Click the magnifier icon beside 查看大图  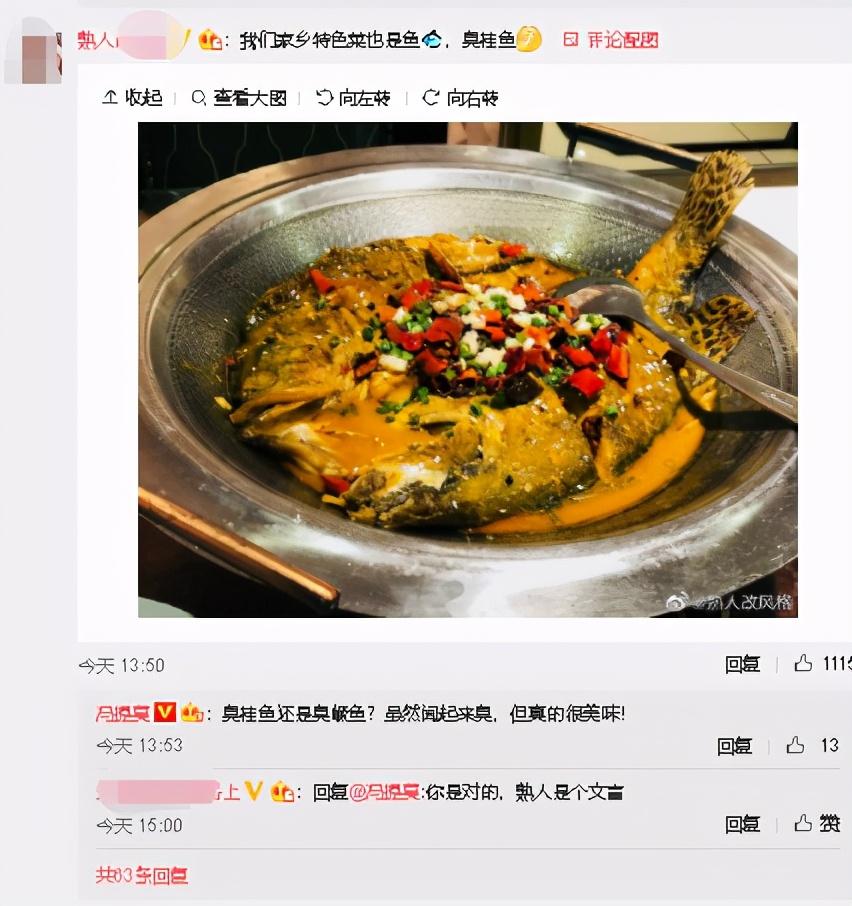[x=199, y=98]
